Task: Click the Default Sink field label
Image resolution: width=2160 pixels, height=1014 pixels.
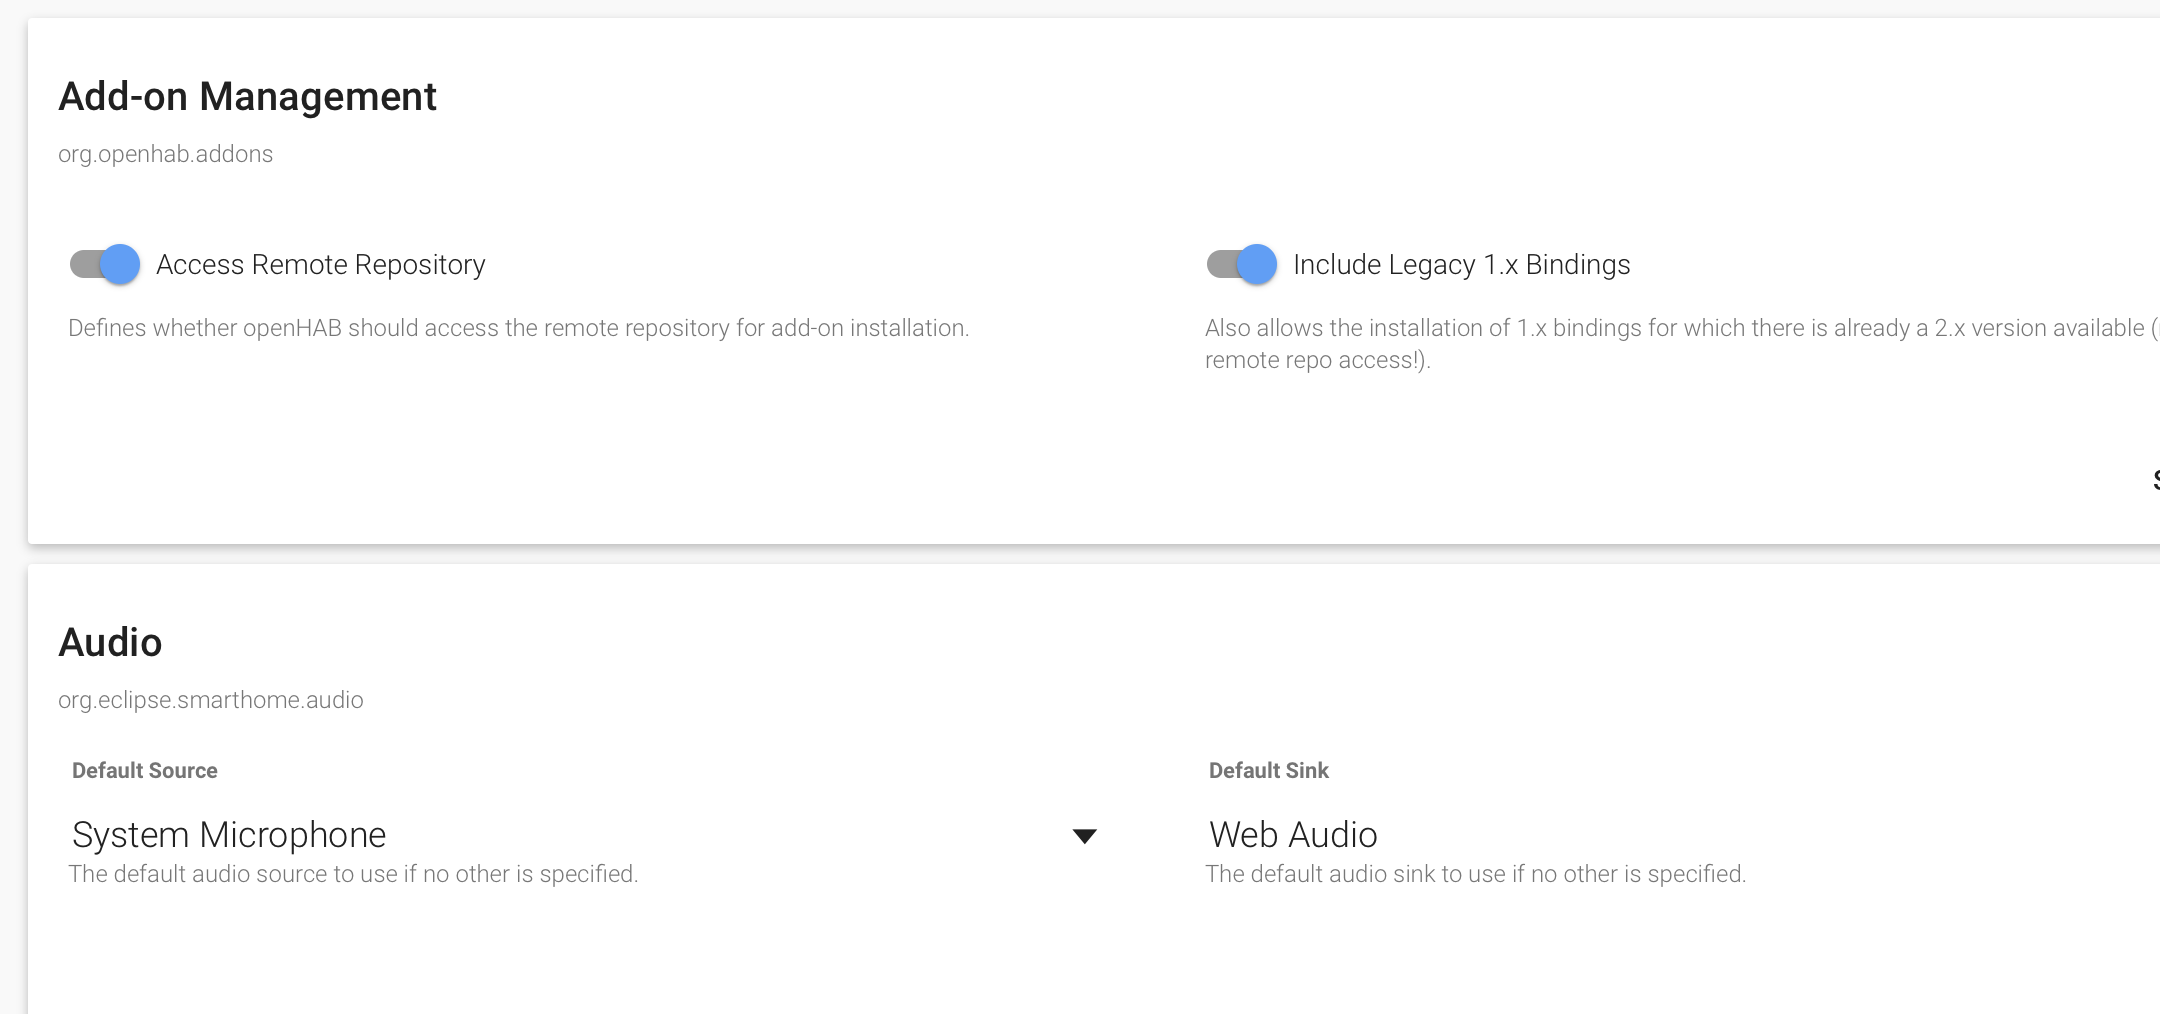Action: [x=1268, y=770]
